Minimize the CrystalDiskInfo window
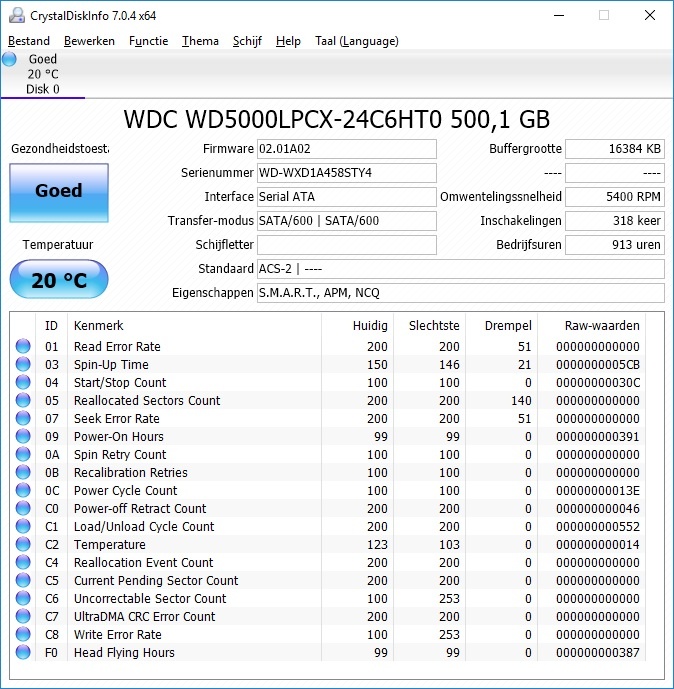This screenshot has height=689, width=674. 559,15
